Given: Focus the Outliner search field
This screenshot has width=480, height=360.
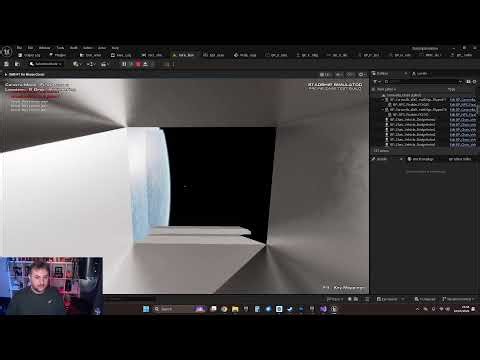Looking at the screenshot, I should tap(423, 82).
